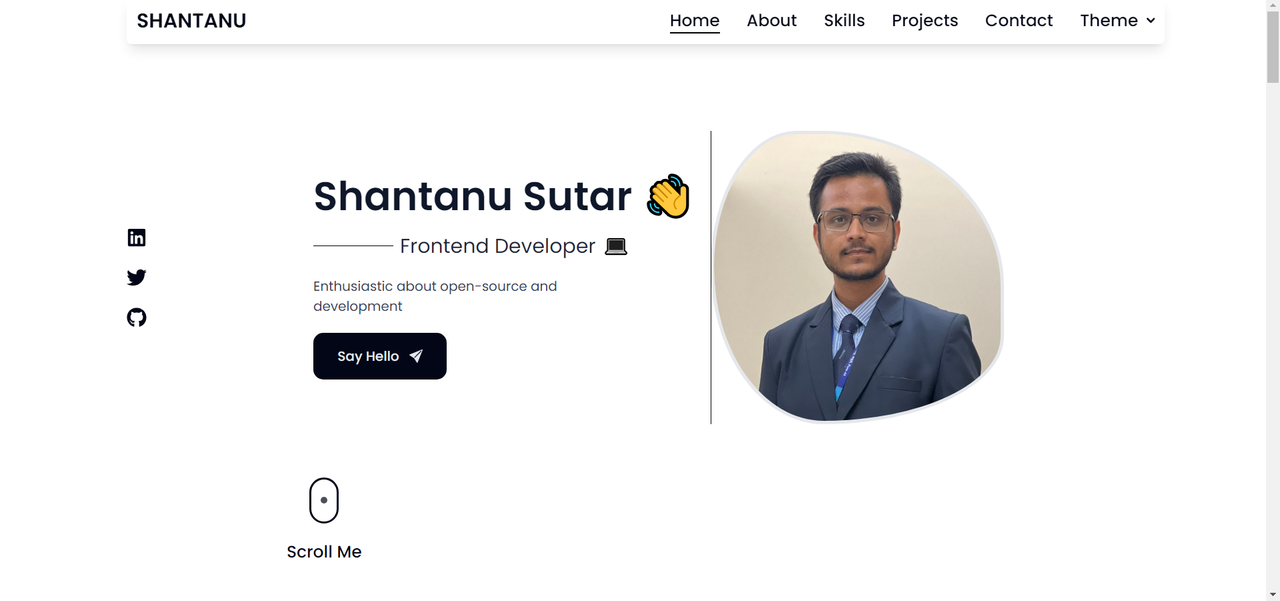1280x601 pixels.
Task: Click the SHANTANU logo text
Action: click(192, 20)
